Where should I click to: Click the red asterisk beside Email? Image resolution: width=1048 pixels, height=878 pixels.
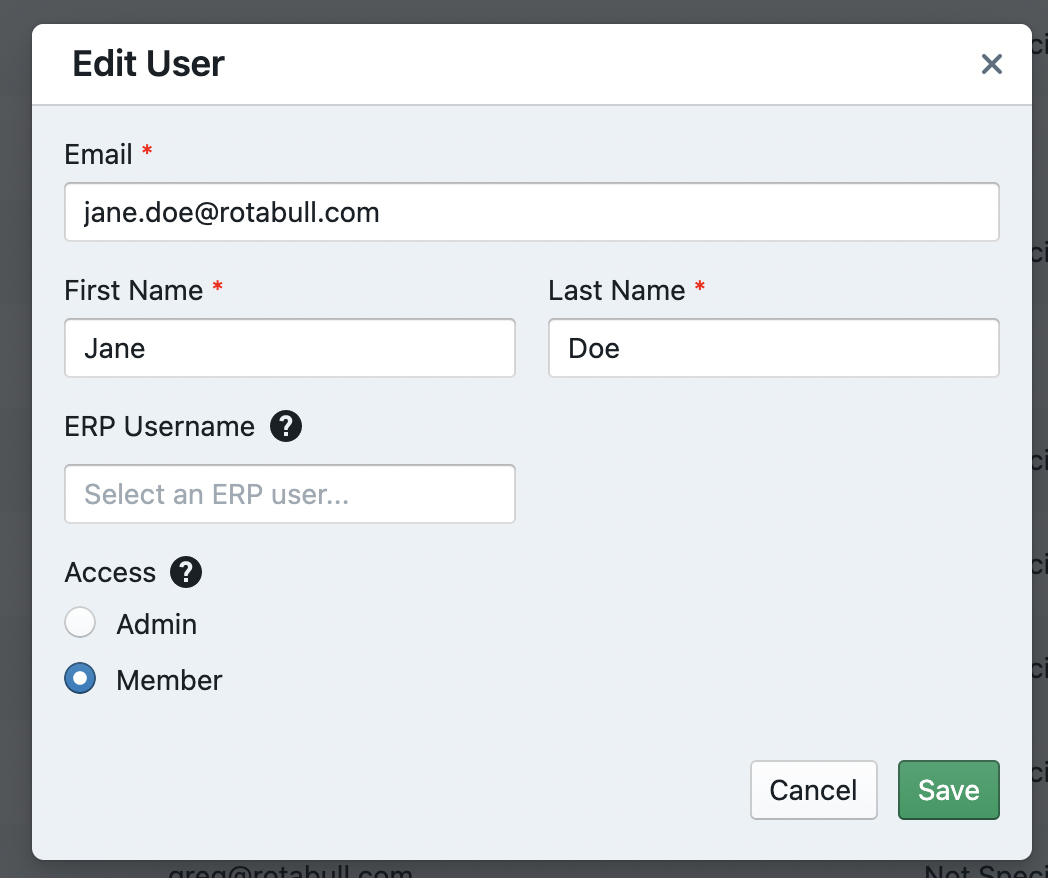point(148,152)
